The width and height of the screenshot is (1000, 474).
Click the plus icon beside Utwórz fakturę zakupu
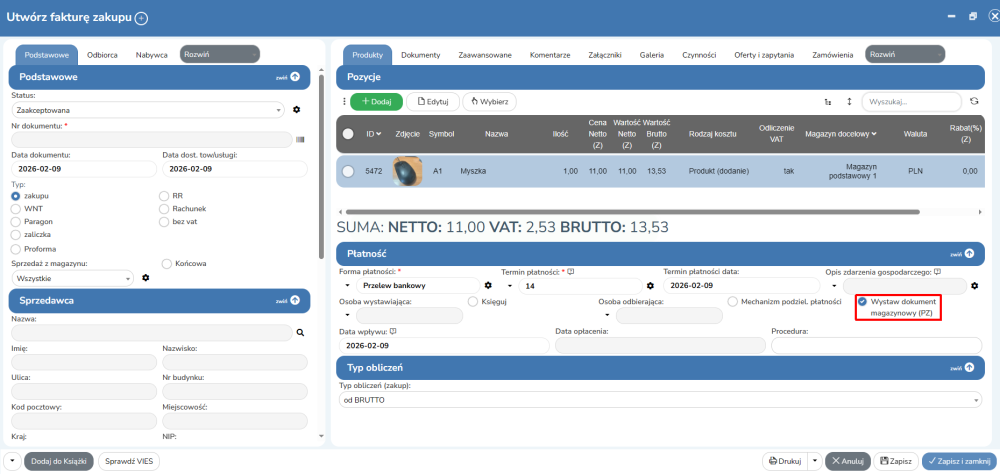(x=141, y=18)
